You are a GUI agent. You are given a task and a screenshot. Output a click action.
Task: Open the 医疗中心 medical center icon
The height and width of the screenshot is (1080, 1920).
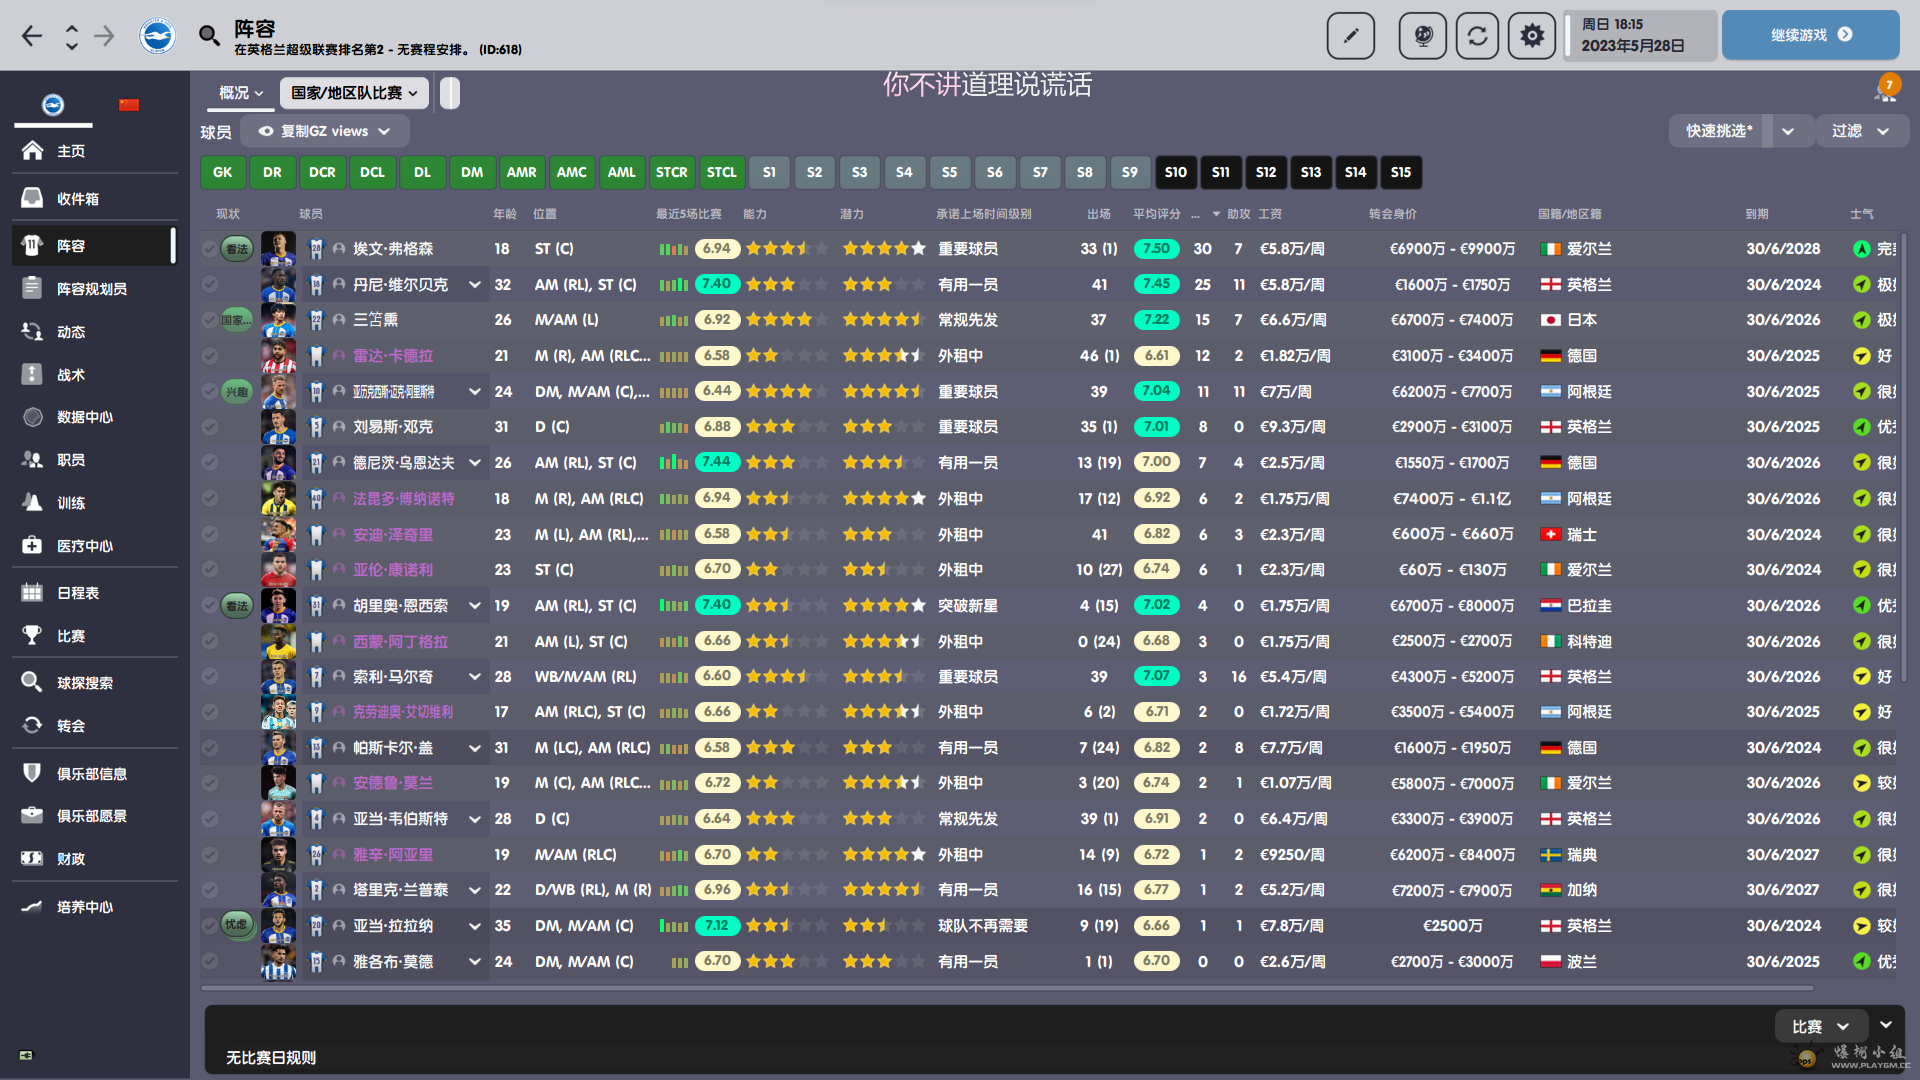[x=33, y=545]
